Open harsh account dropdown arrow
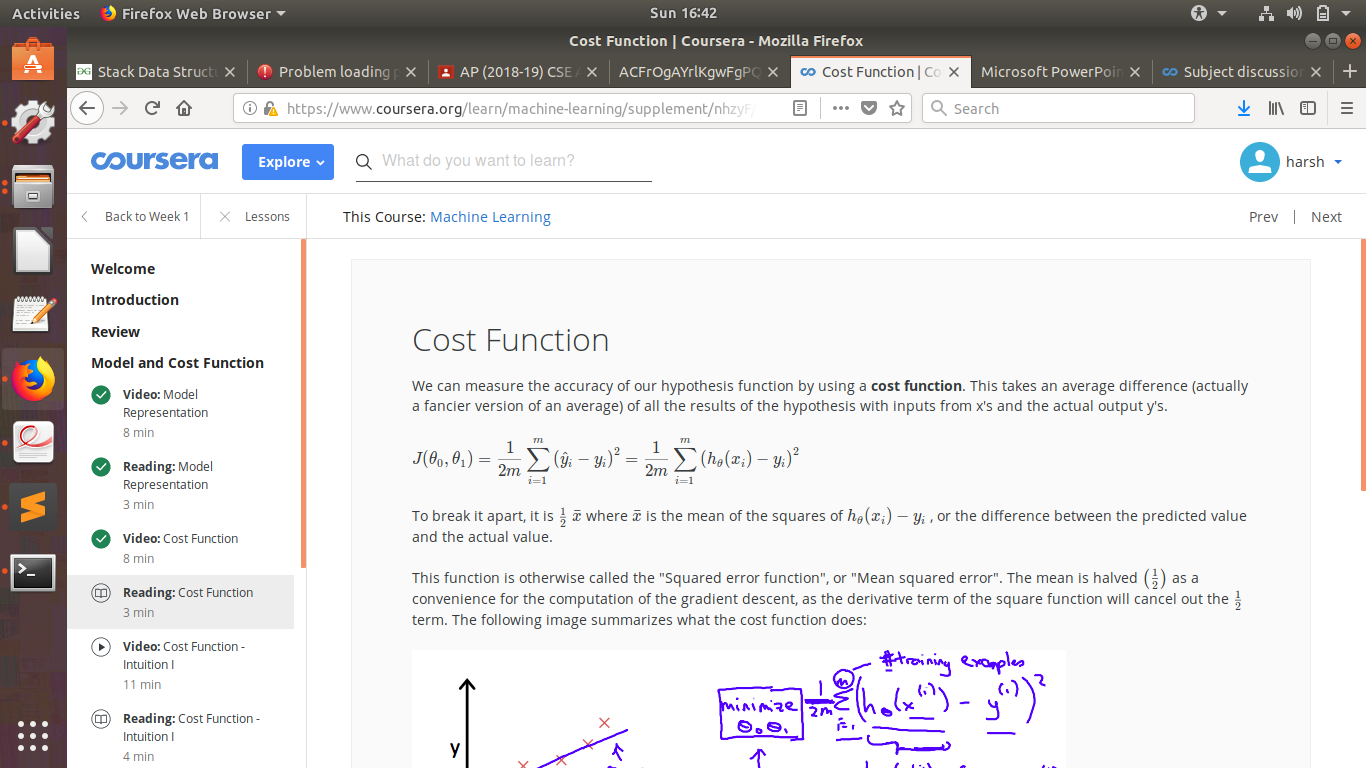1366x768 pixels. tap(1338, 162)
